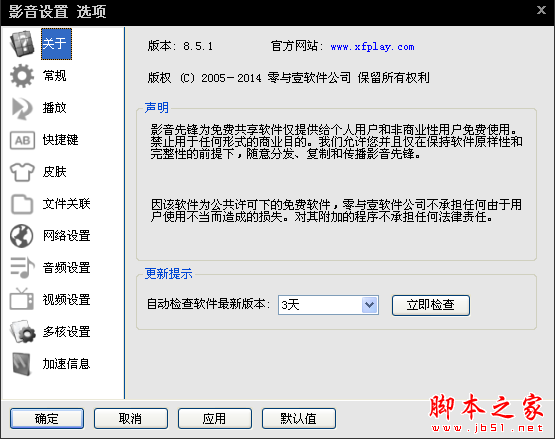Click the 版本: 8.5.1 text
The width and height of the screenshot is (555, 439).
coord(180,46)
